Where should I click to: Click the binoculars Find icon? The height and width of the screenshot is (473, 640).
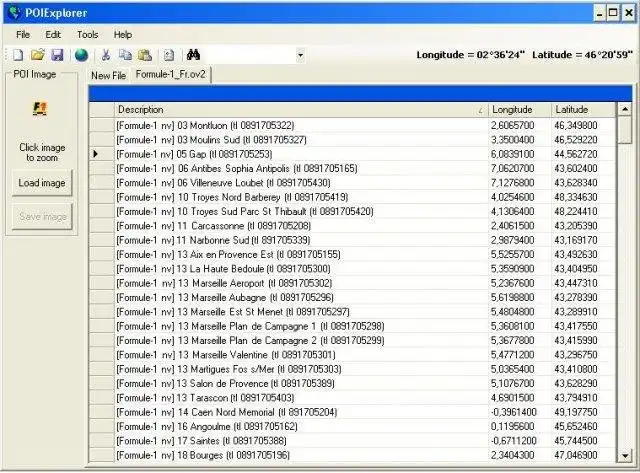click(x=193, y=55)
